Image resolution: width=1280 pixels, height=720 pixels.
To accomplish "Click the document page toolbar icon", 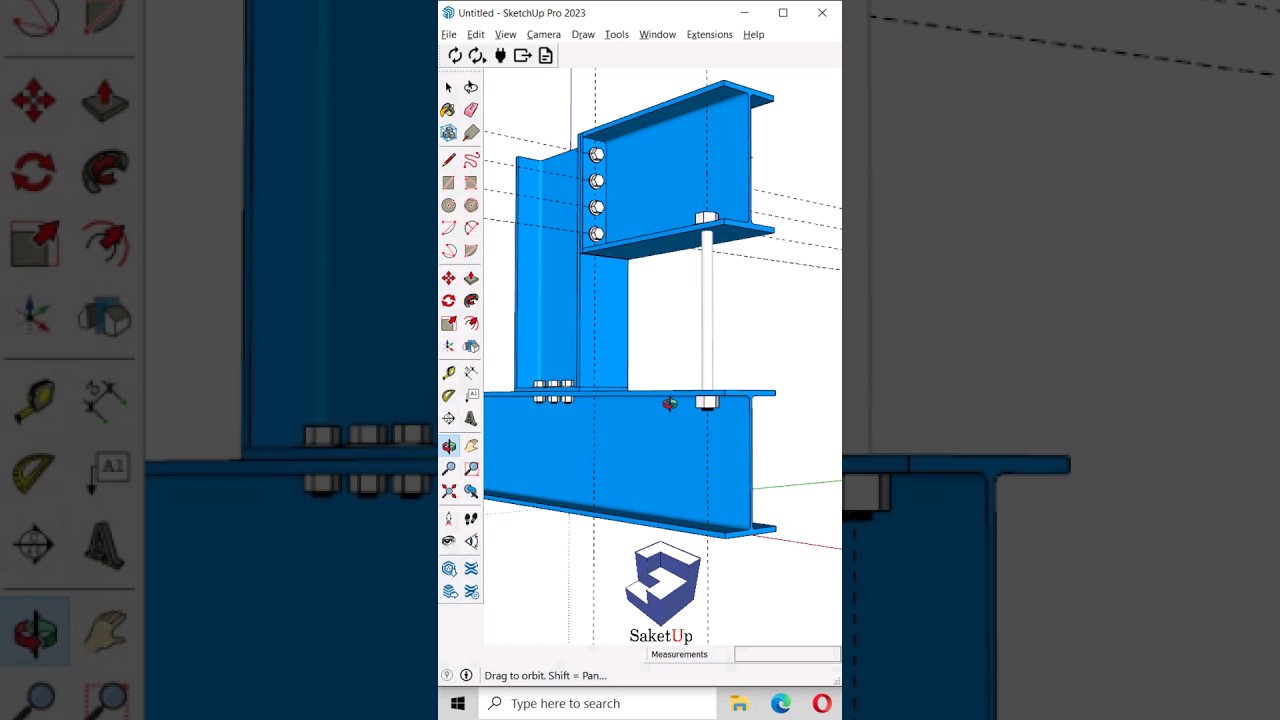I will click(545, 56).
